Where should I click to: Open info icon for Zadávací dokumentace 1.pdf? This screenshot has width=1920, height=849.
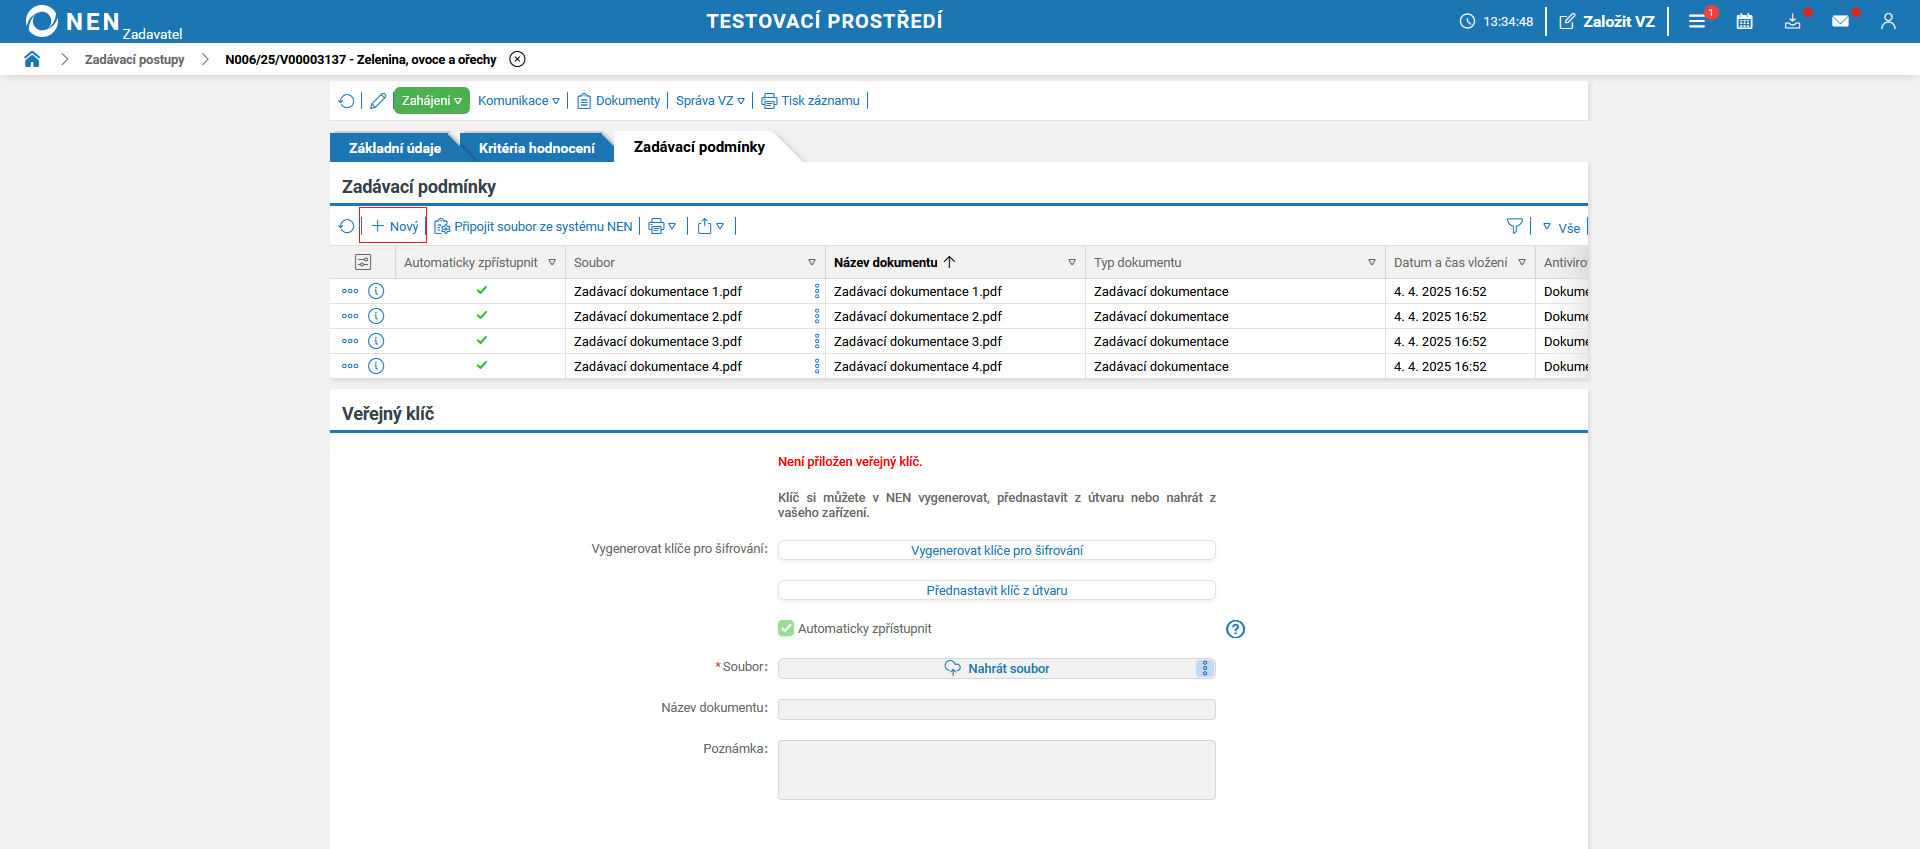click(376, 291)
